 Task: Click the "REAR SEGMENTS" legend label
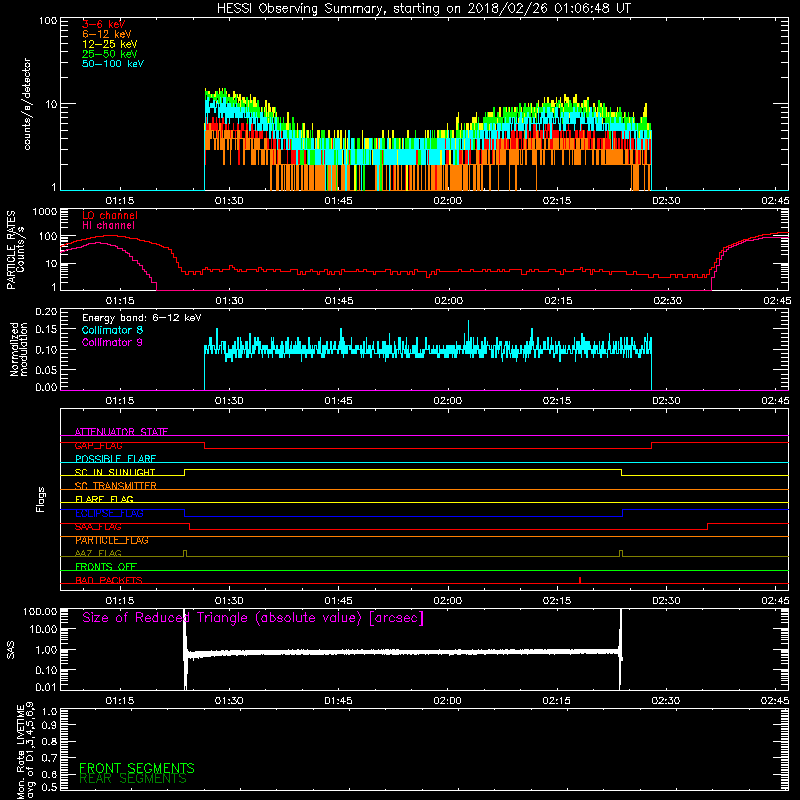(133, 779)
